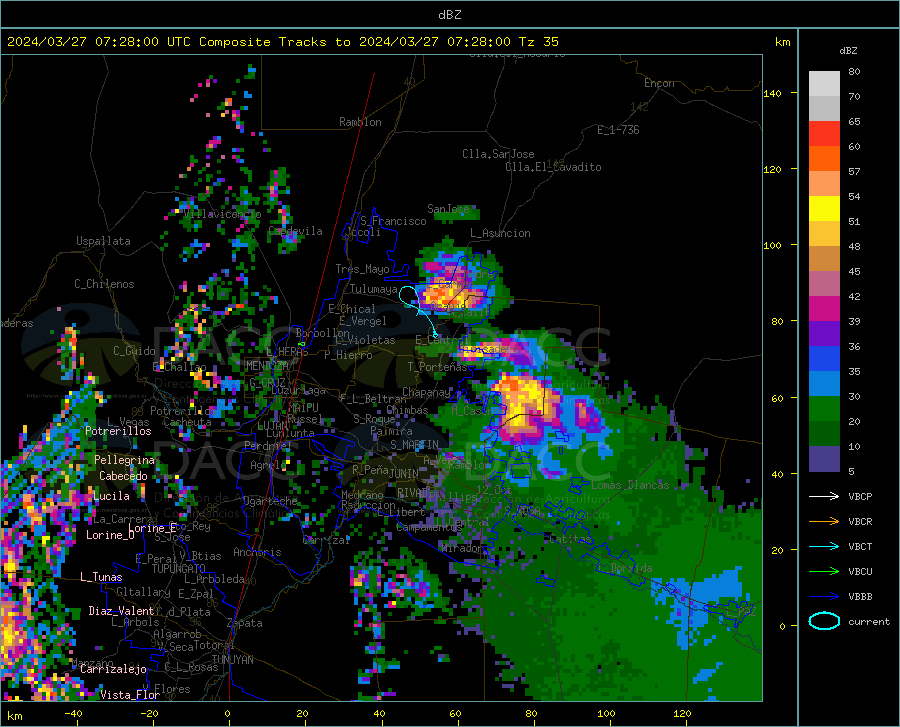Select the light gray swatch below 80 dBZ
This screenshot has height=727, width=900.
pyautogui.click(x=824, y=84)
